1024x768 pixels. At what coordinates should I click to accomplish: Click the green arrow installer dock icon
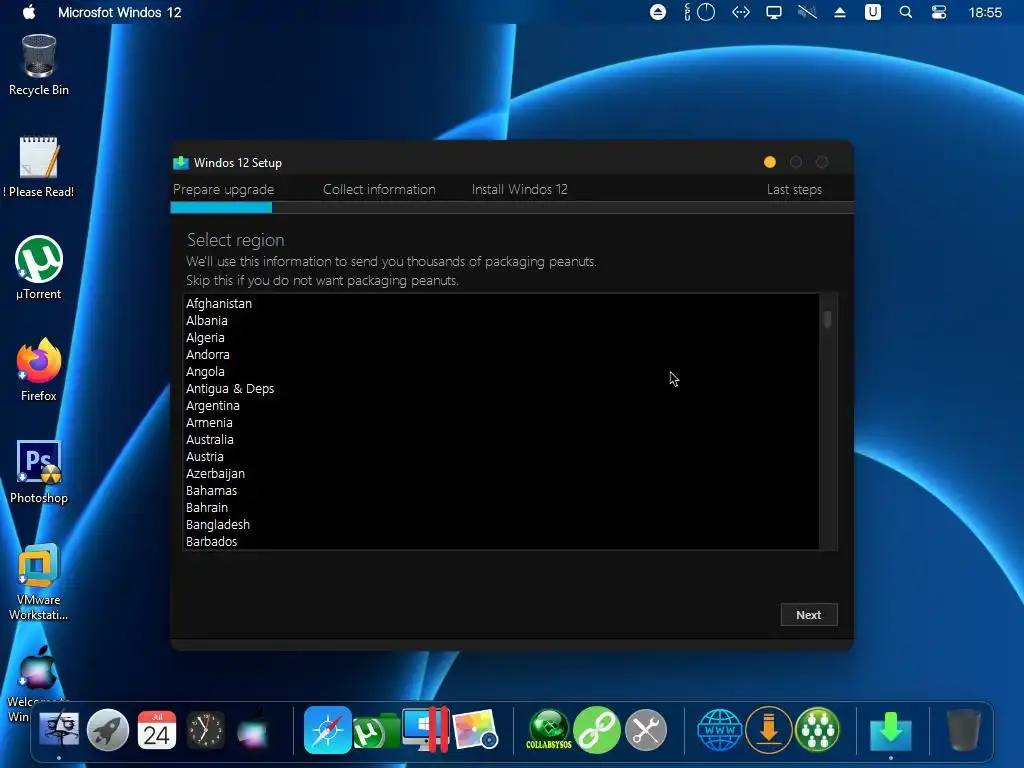tap(891, 731)
